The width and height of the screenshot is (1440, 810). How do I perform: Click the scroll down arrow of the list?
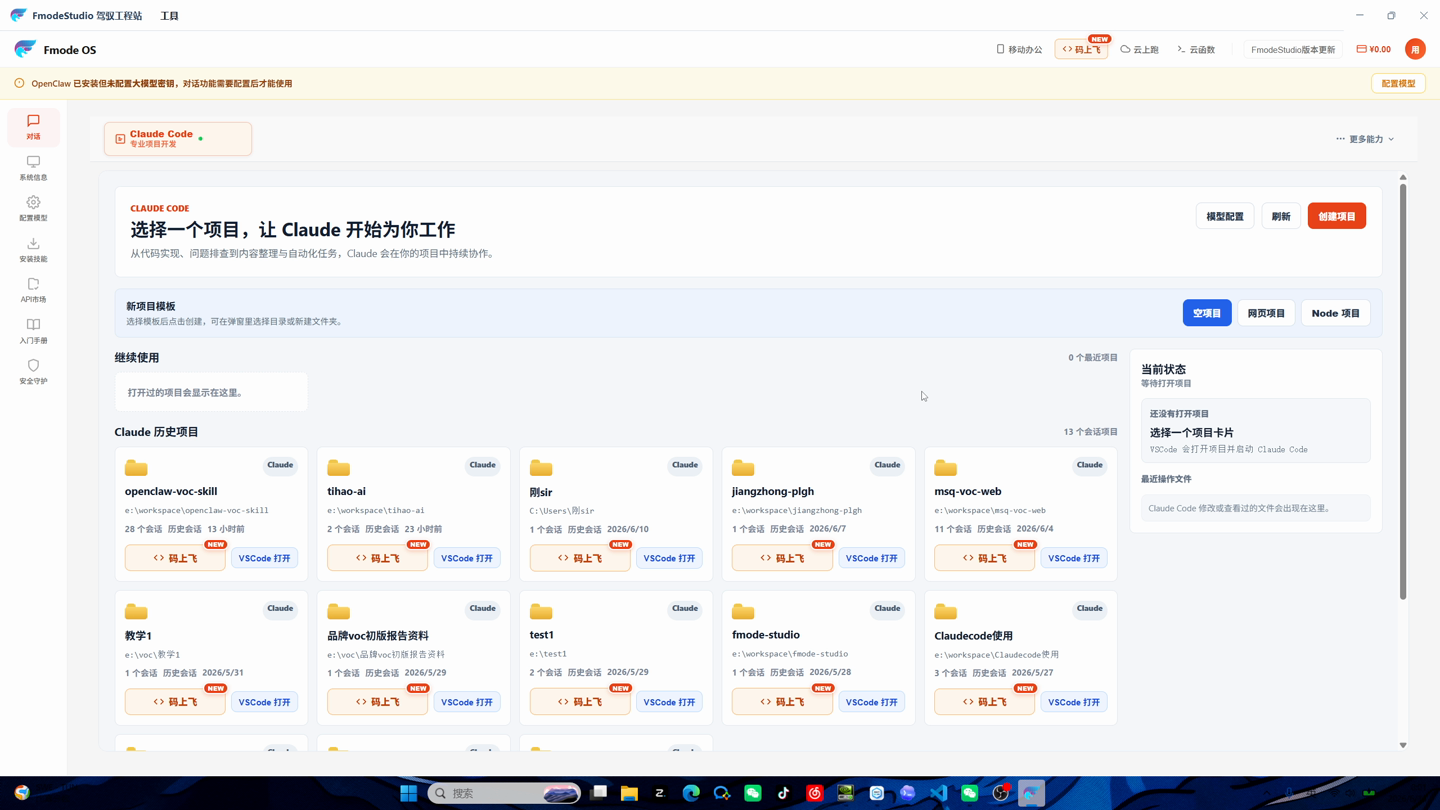pos(1403,745)
